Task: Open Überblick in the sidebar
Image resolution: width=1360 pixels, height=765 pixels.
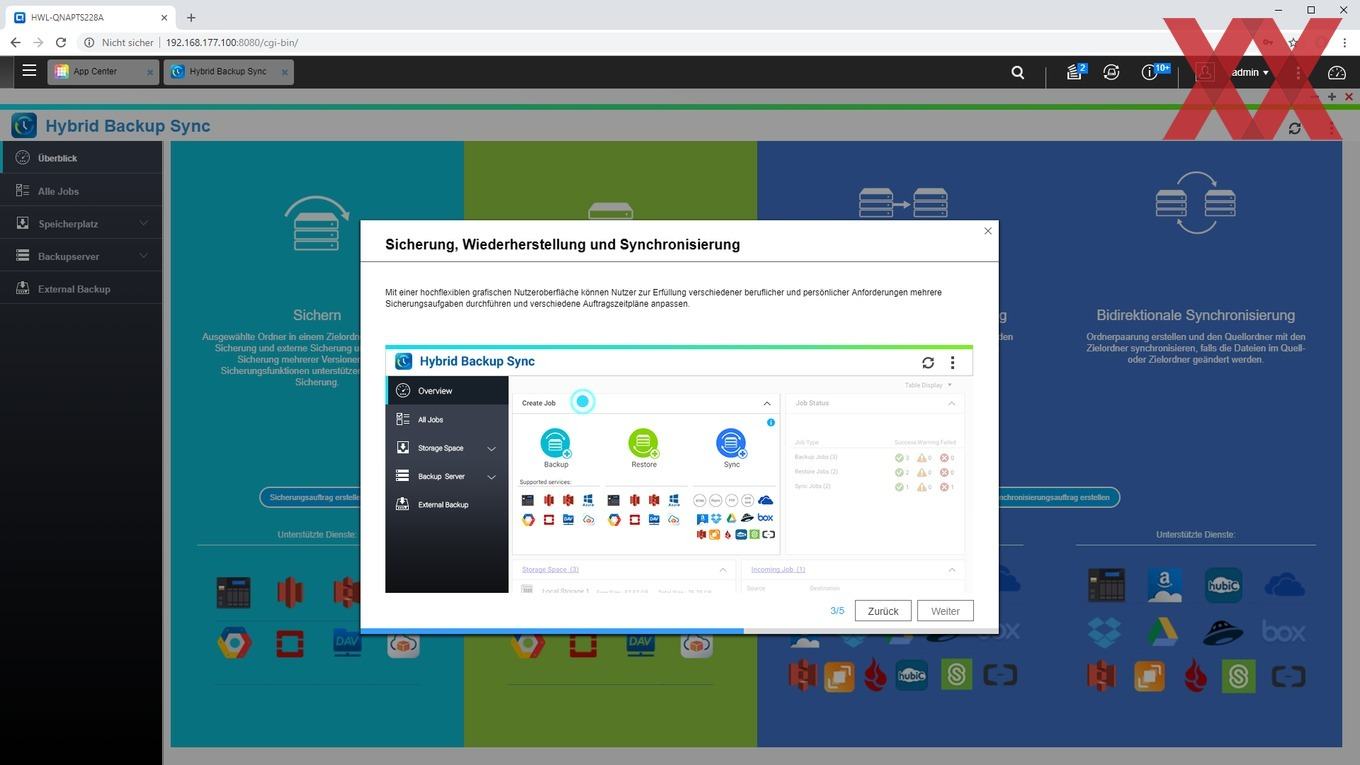Action: (x=81, y=158)
